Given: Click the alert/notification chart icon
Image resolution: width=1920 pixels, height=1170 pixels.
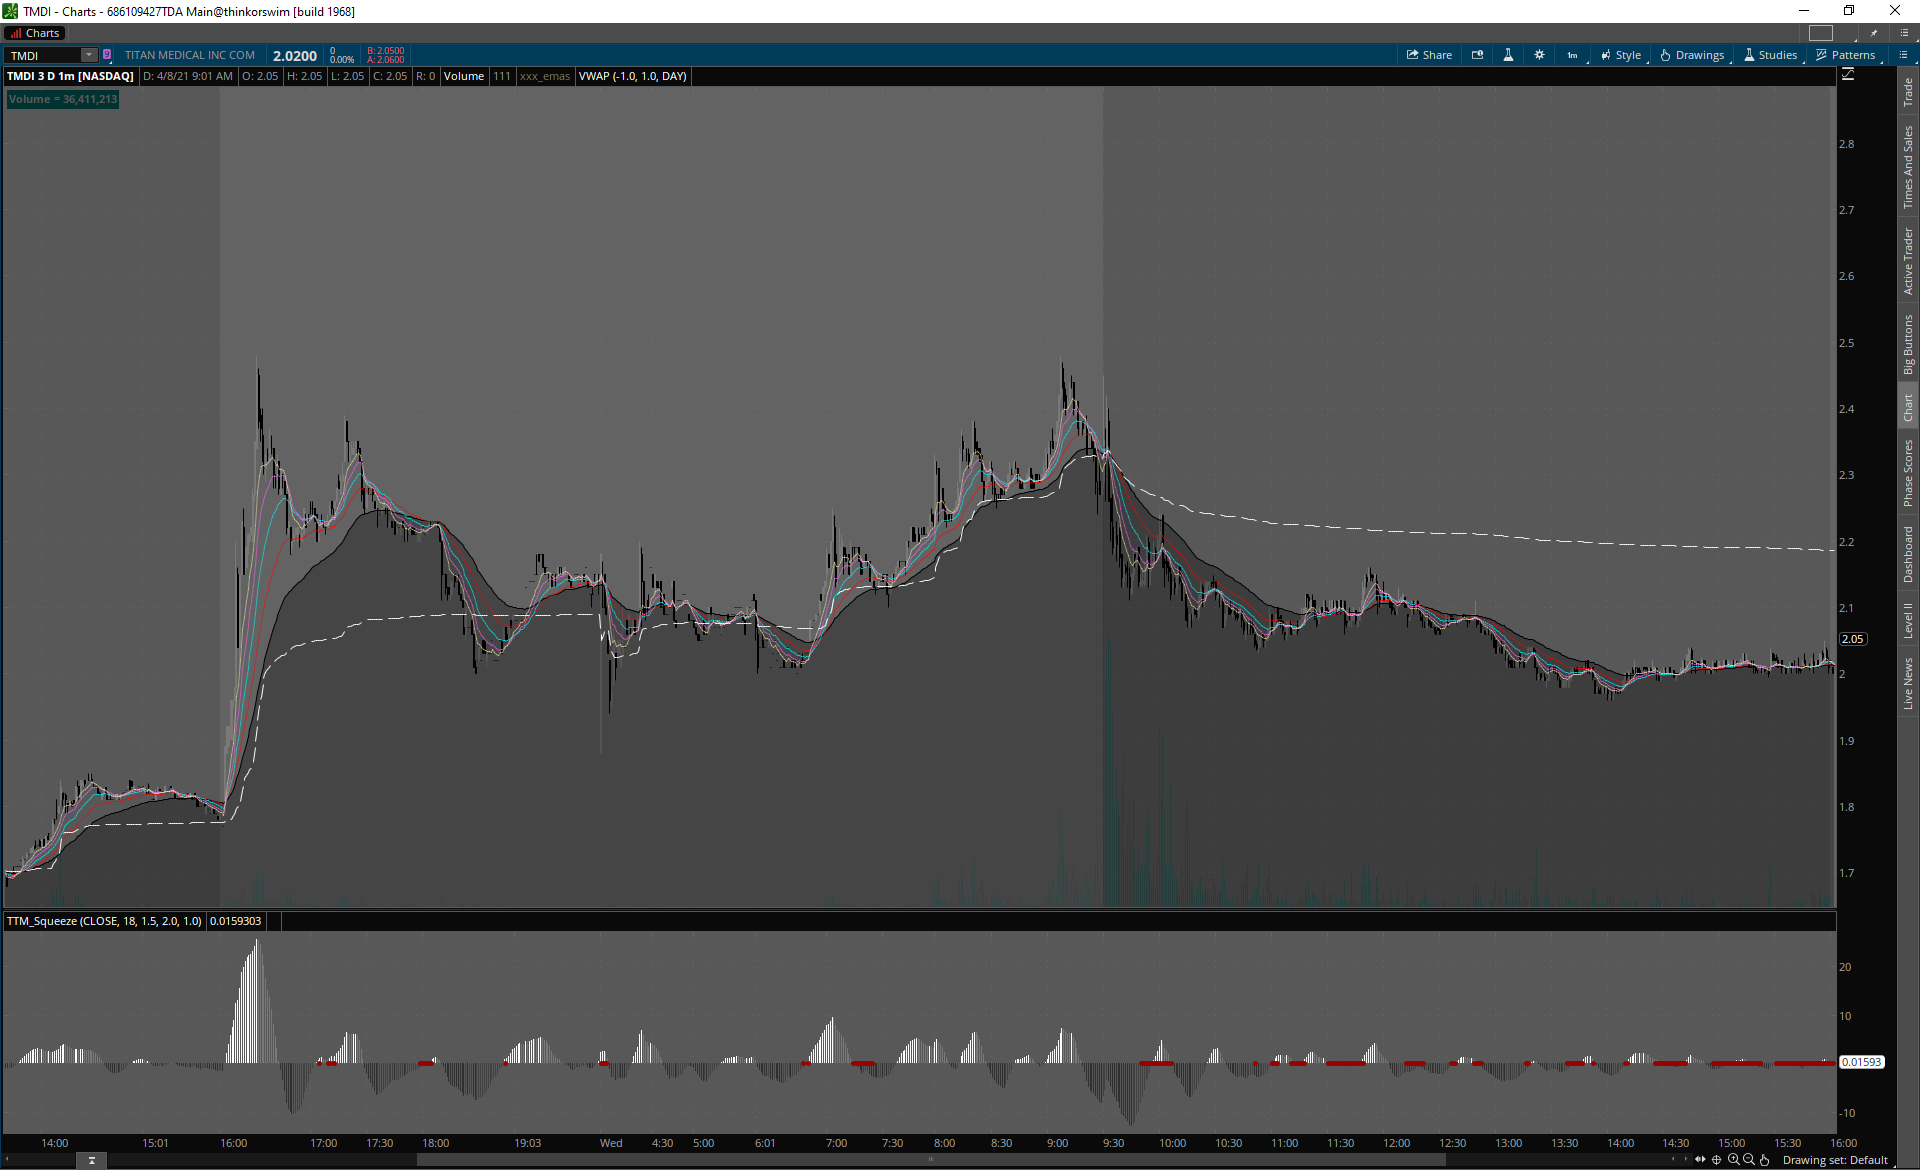Looking at the screenshot, I should click(x=1477, y=55).
